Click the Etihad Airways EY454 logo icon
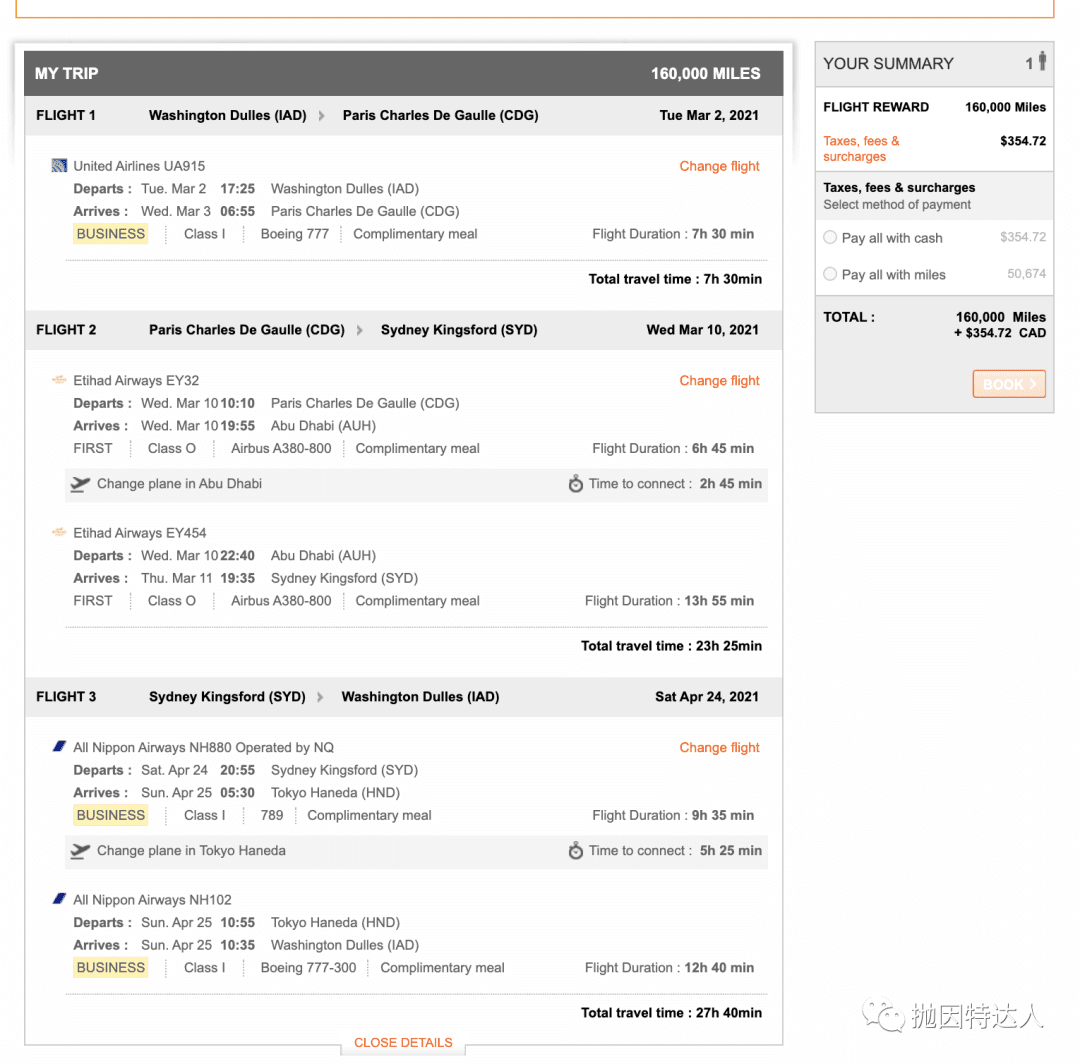 point(59,532)
